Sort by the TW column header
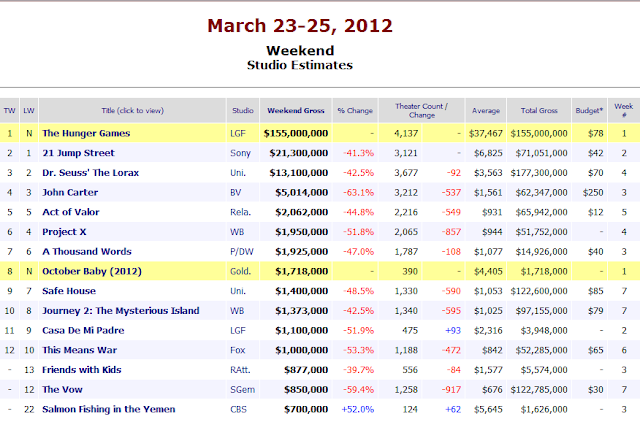Image resolution: width=640 pixels, height=422 pixels. point(9,111)
